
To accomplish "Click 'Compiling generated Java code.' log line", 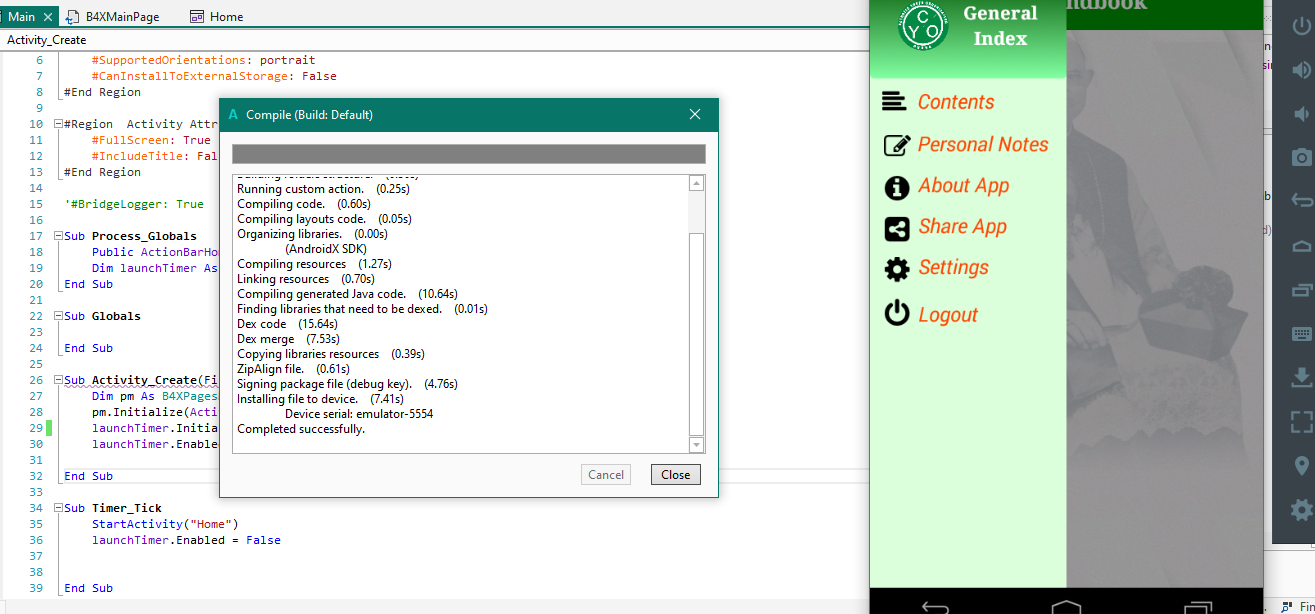I will coord(347,294).
